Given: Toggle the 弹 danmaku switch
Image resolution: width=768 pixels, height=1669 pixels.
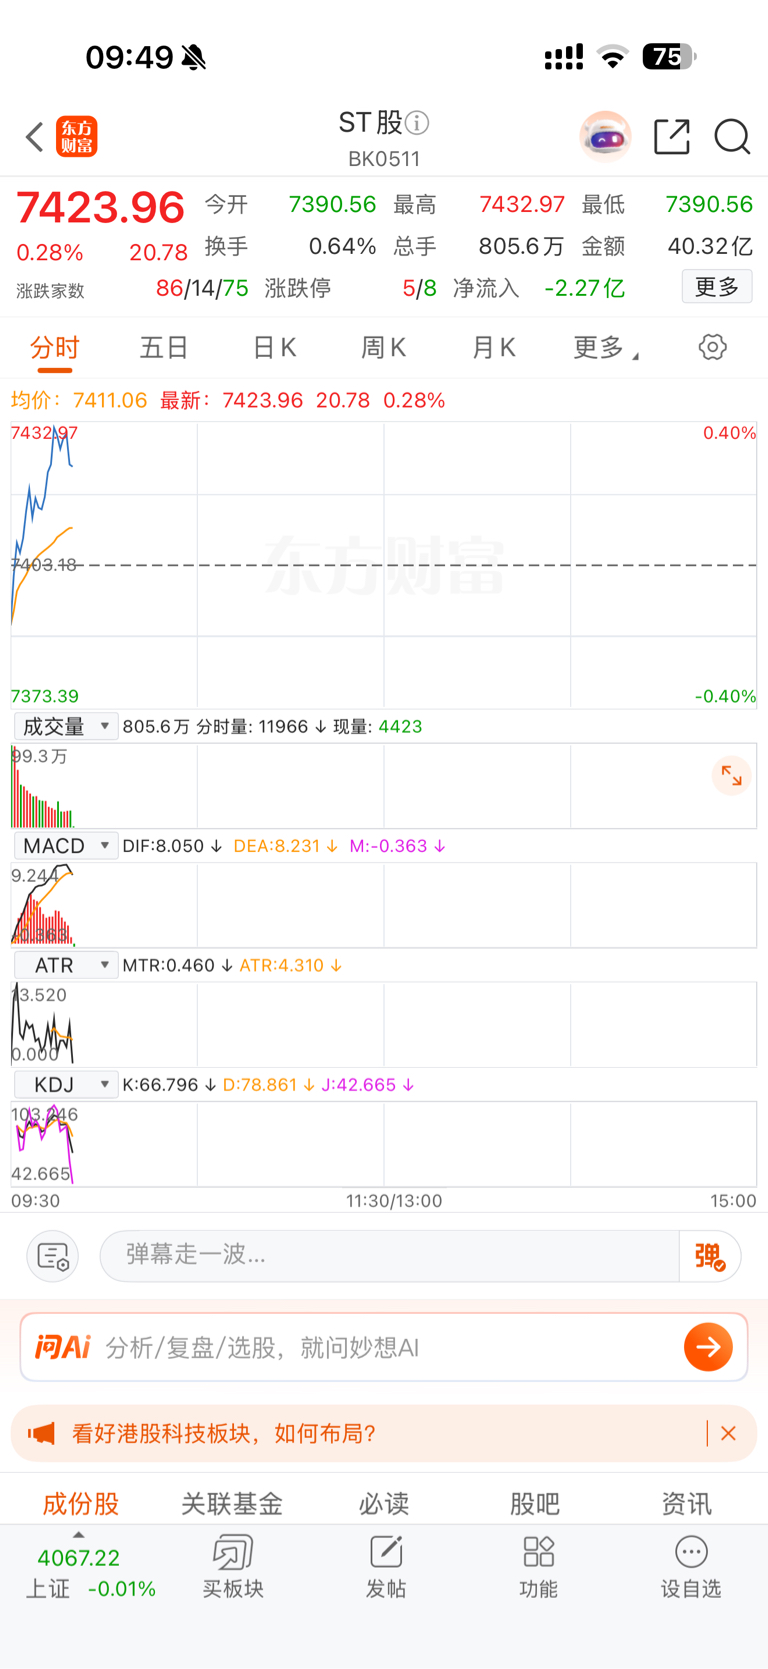Looking at the screenshot, I should (x=710, y=1256).
